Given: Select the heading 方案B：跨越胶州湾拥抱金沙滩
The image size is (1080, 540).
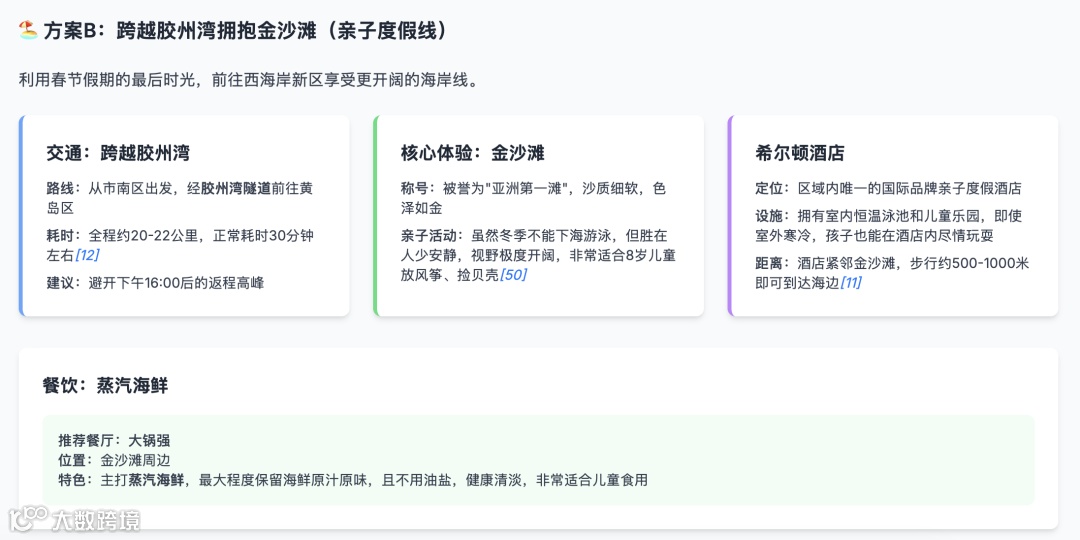Looking at the screenshot, I should 245,30.
